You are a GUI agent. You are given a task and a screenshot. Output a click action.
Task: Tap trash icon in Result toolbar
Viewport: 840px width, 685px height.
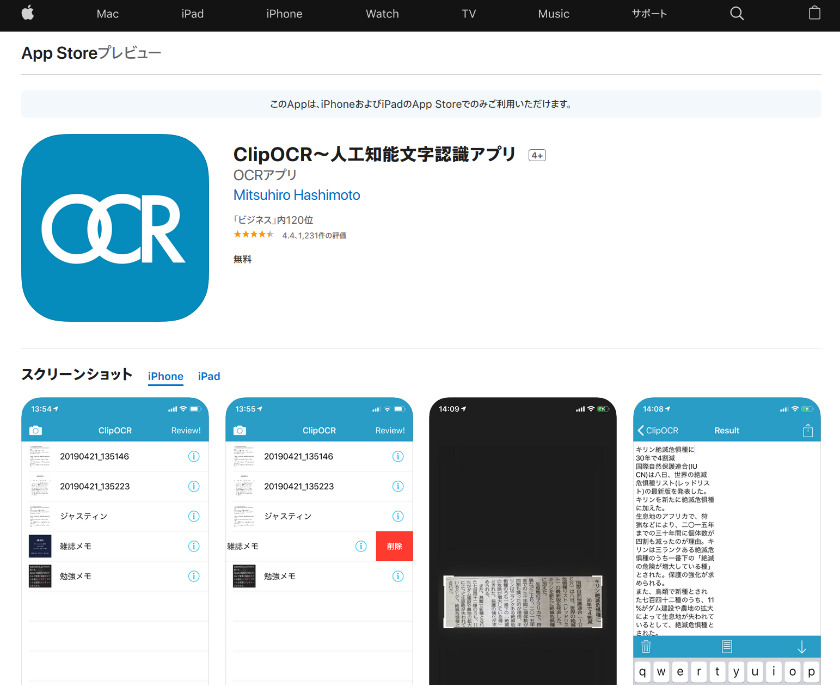[646, 646]
